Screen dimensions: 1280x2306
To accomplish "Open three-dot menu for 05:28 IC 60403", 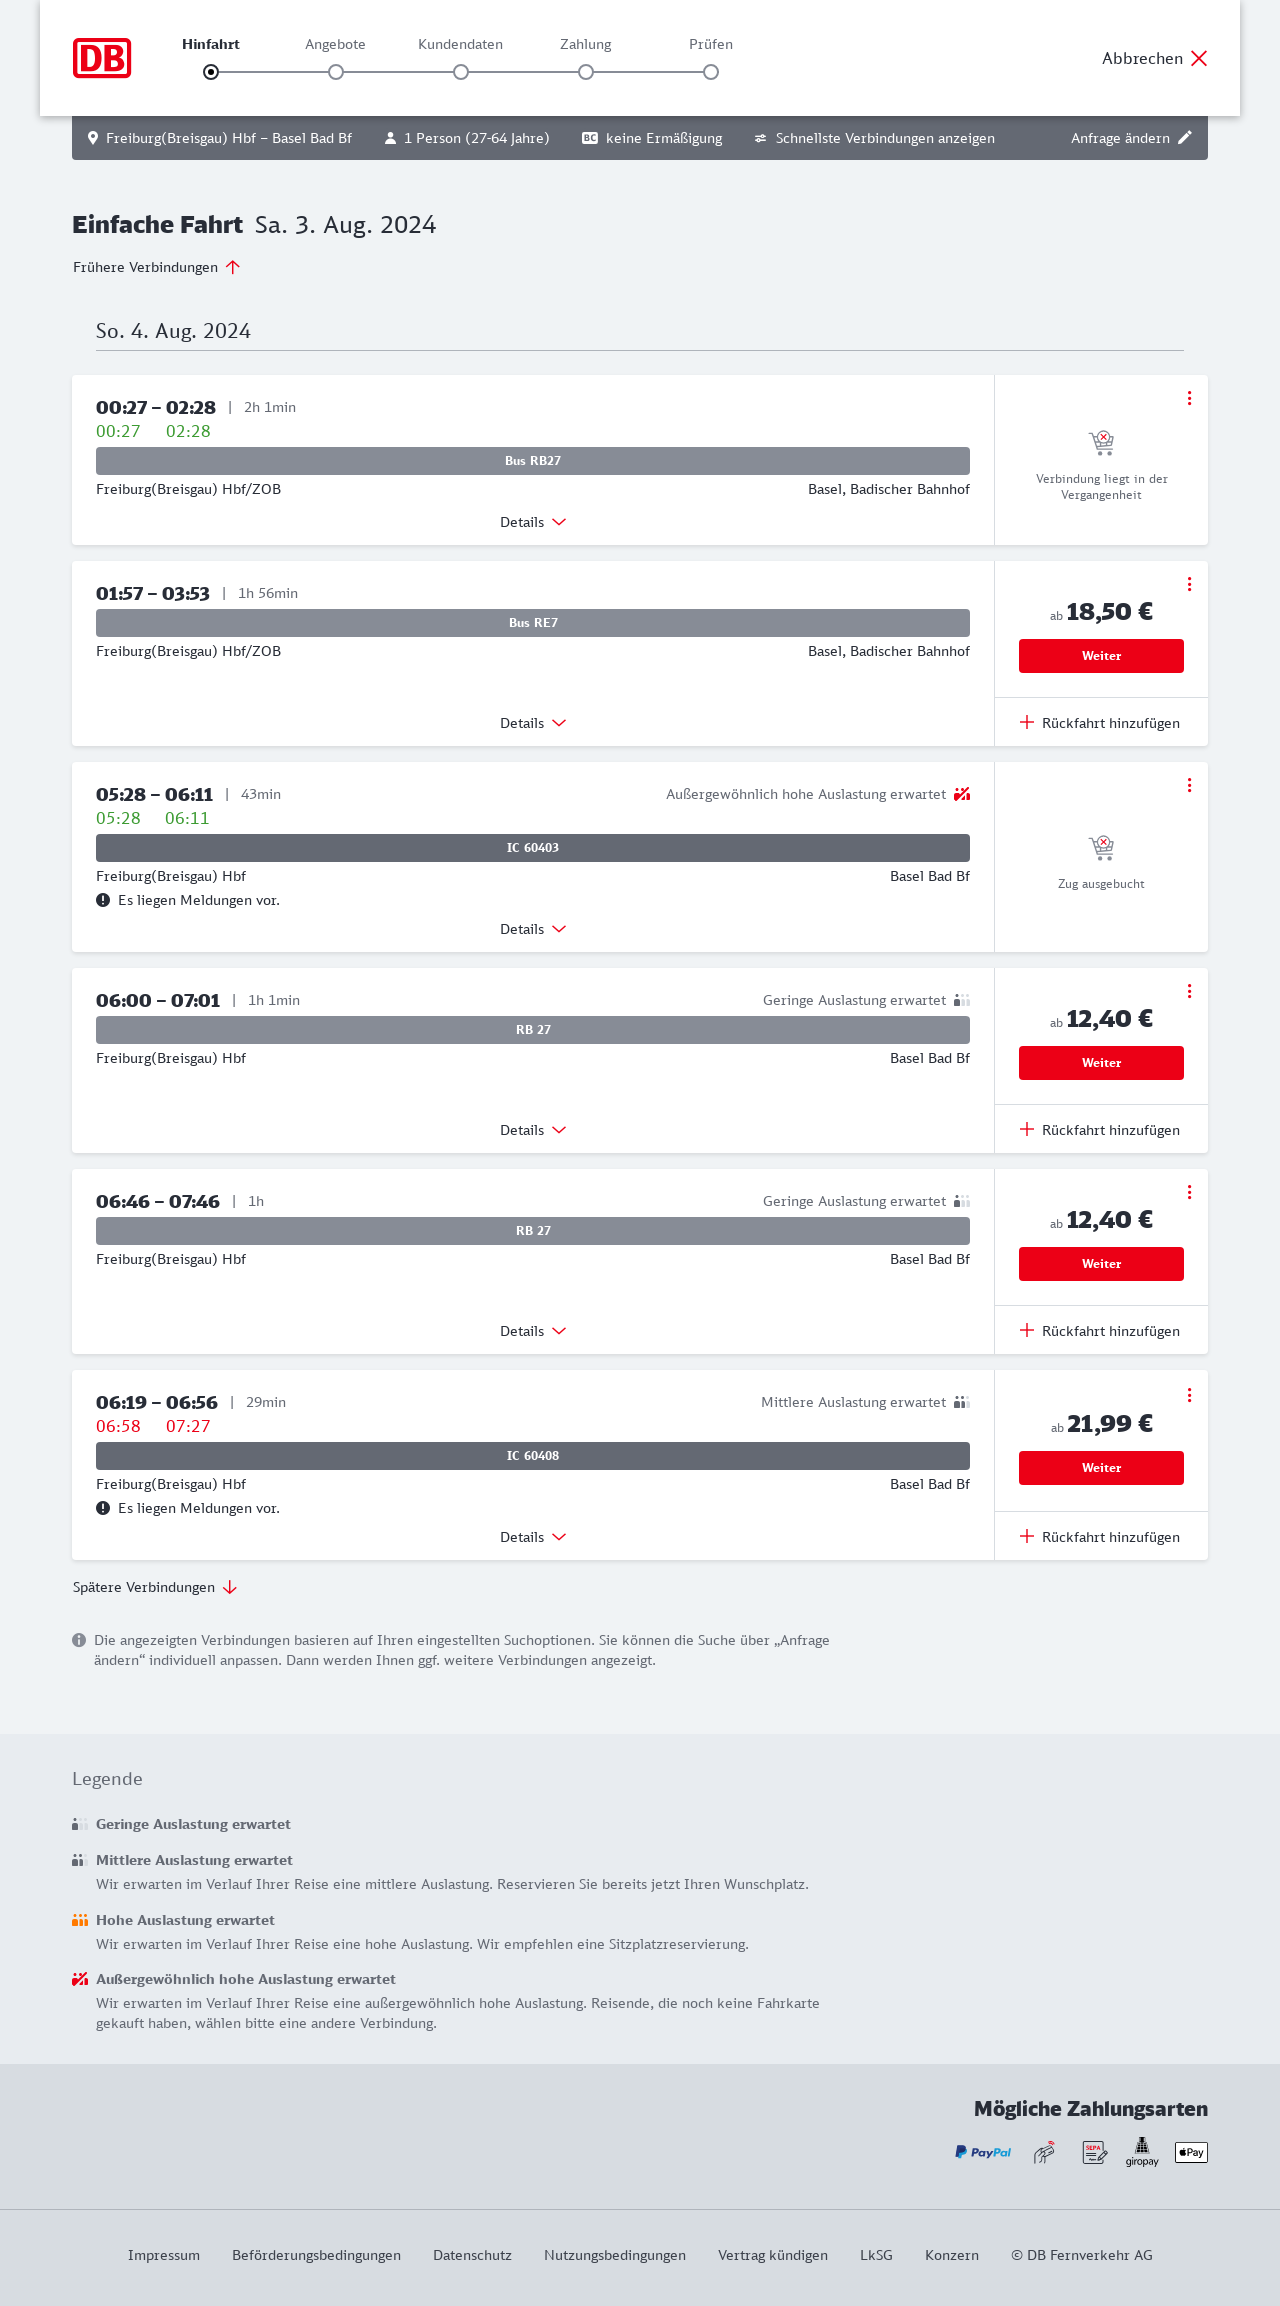I will tap(1189, 785).
